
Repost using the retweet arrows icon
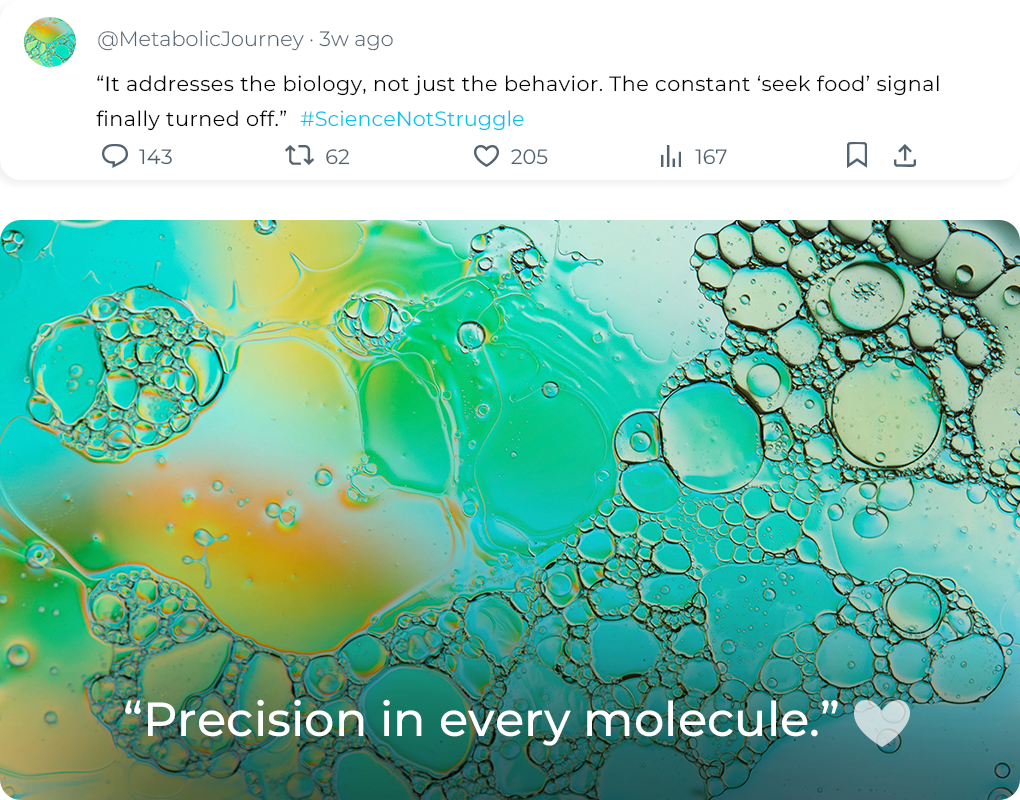coord(299,156)
